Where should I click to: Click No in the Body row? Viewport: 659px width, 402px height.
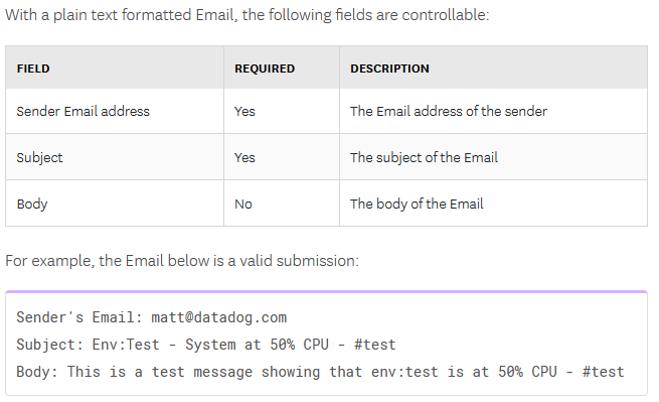pyautogui.click(x=243, y=204)
